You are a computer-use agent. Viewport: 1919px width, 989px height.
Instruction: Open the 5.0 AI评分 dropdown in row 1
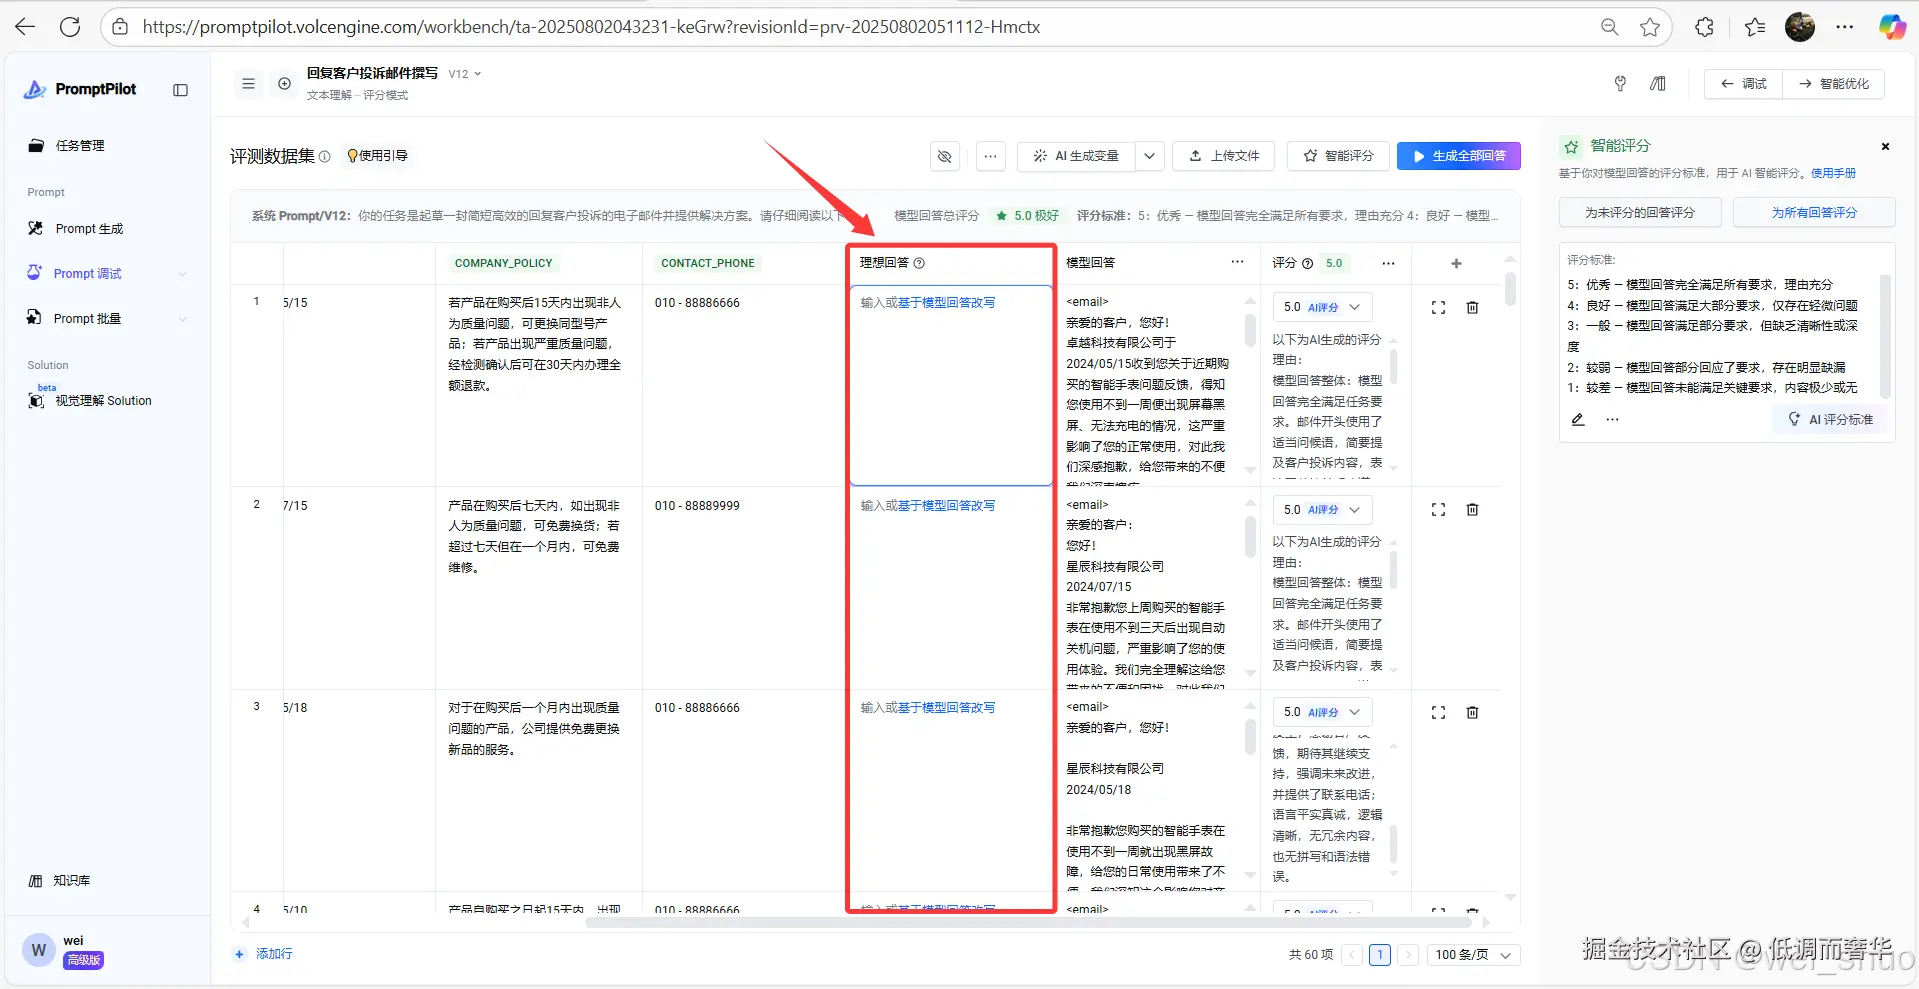[x=1322, y=307]
